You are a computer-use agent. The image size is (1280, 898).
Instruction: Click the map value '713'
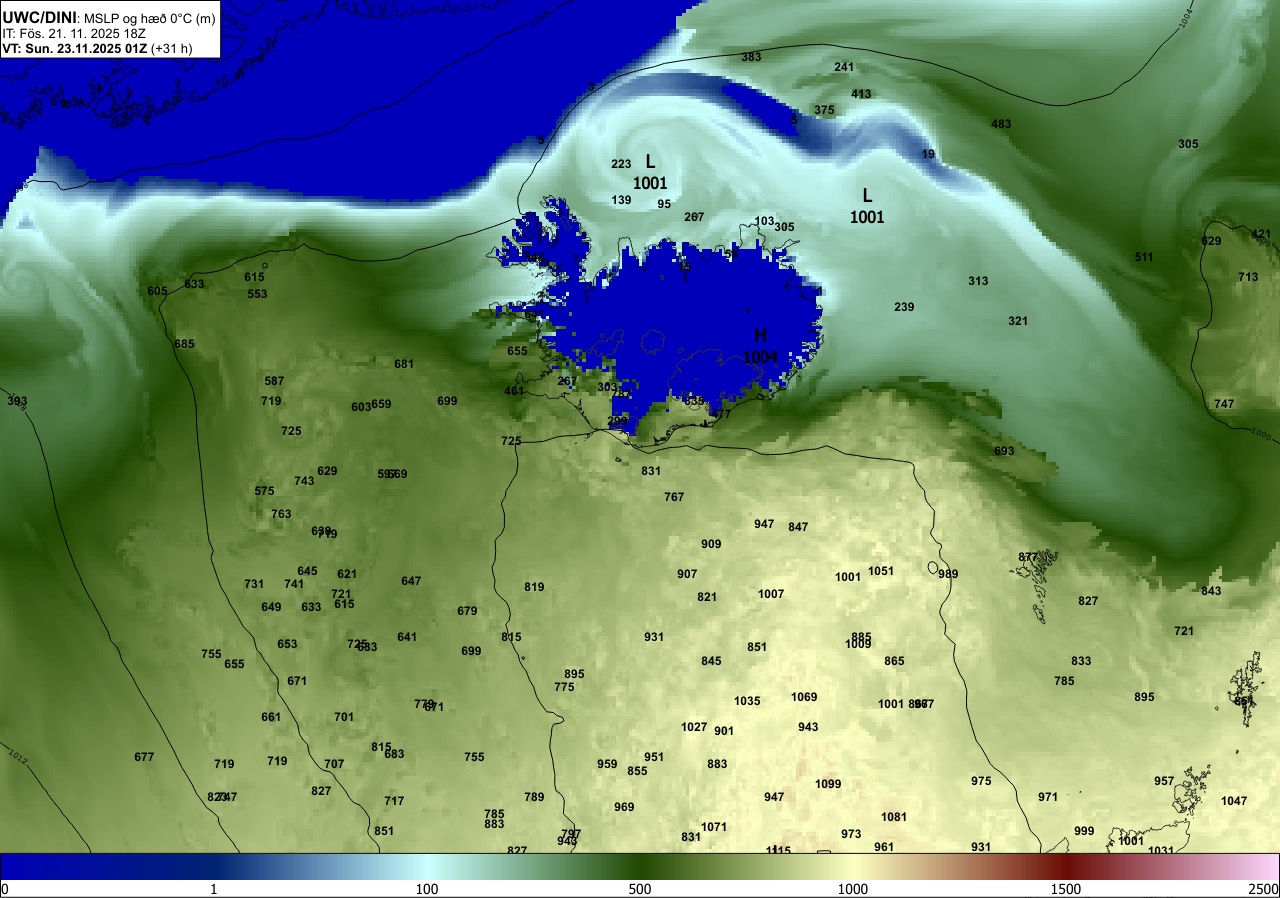[x=1248, y=277]
